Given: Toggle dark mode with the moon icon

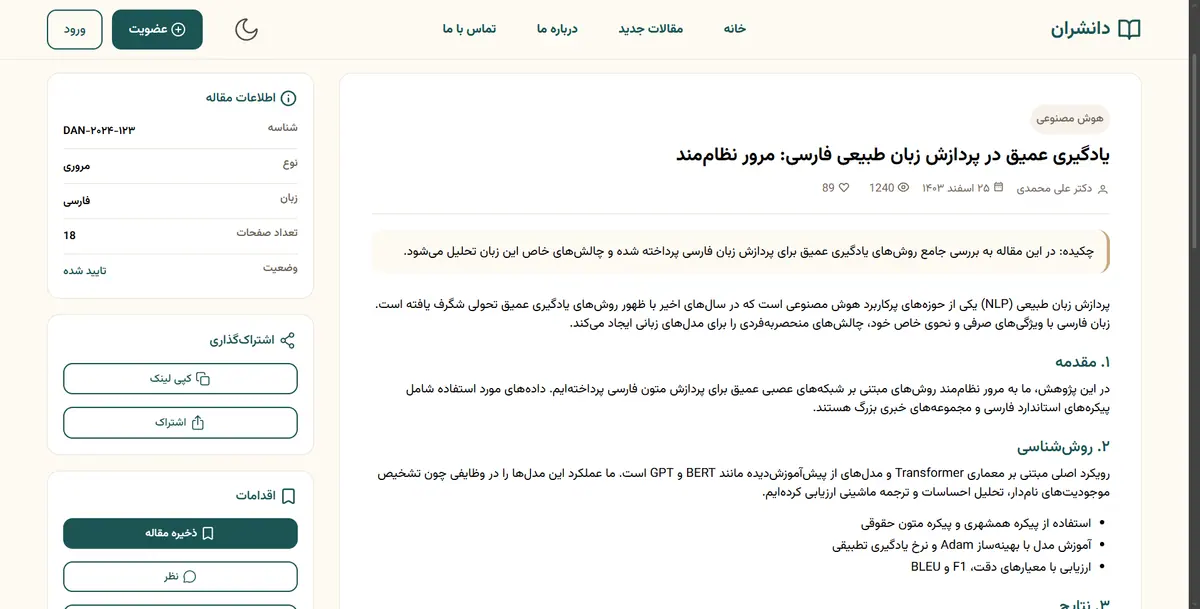Looking at the screenshot, I should [x=246, y=29].
